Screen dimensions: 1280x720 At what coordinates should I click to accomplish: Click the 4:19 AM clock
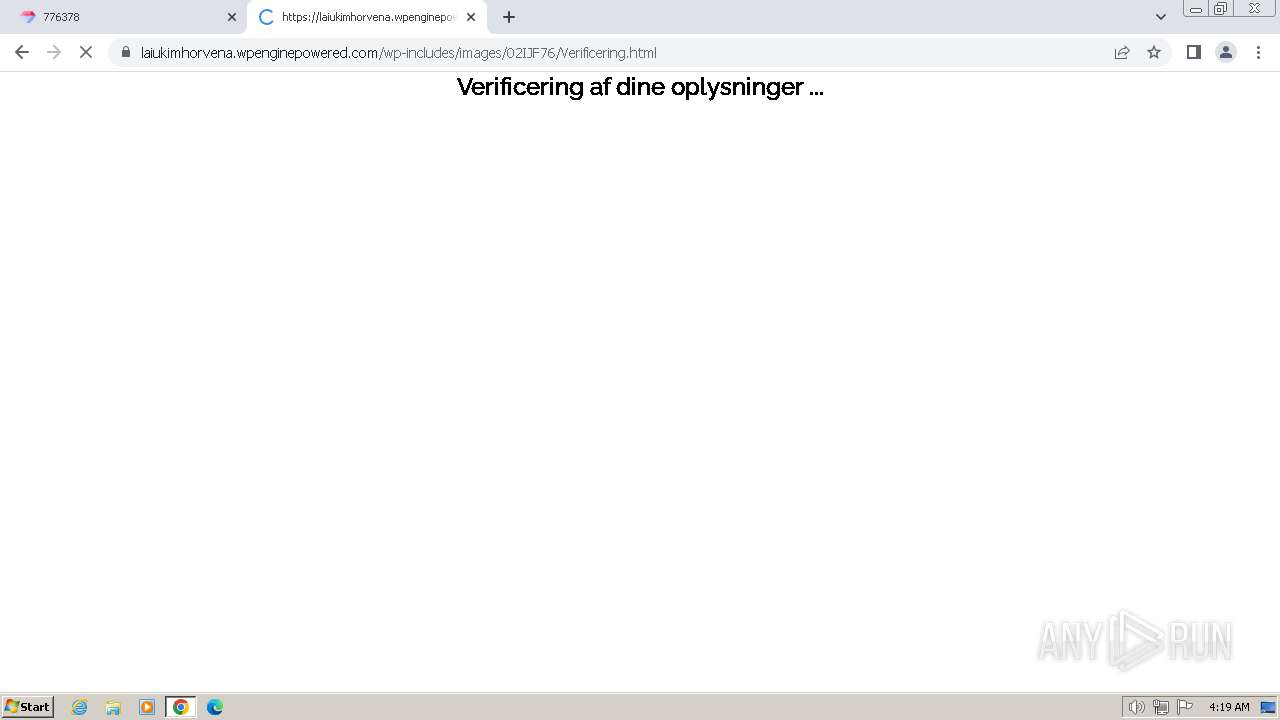(x=1229, y=707)
